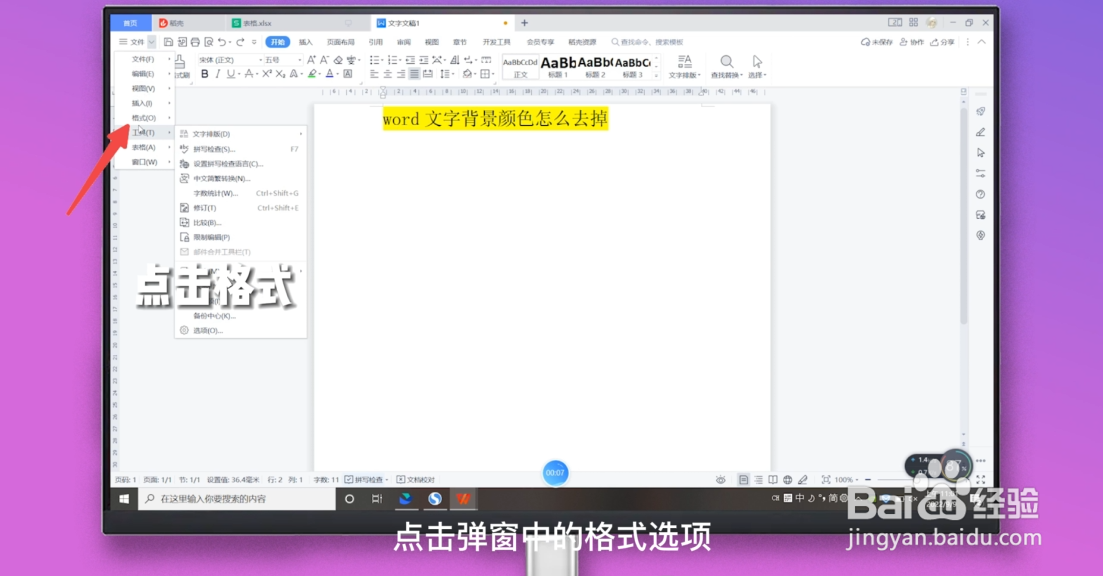The width and height of the screenshot is (1103, 576).
Task: Open Print Preview from quick toolbar
Action: (209, 42)
